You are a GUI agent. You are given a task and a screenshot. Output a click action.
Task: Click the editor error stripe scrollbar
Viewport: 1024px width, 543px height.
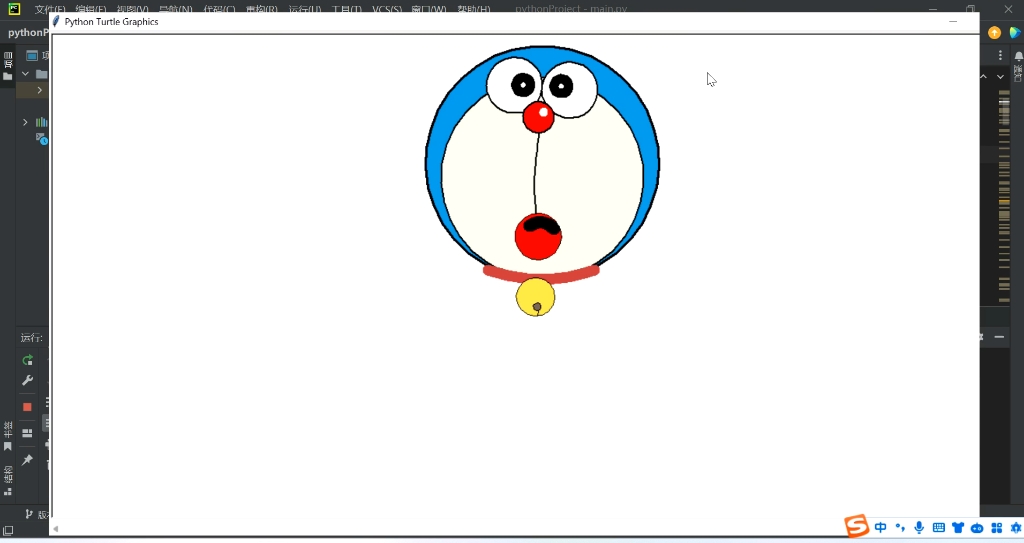coord(1004,196)
